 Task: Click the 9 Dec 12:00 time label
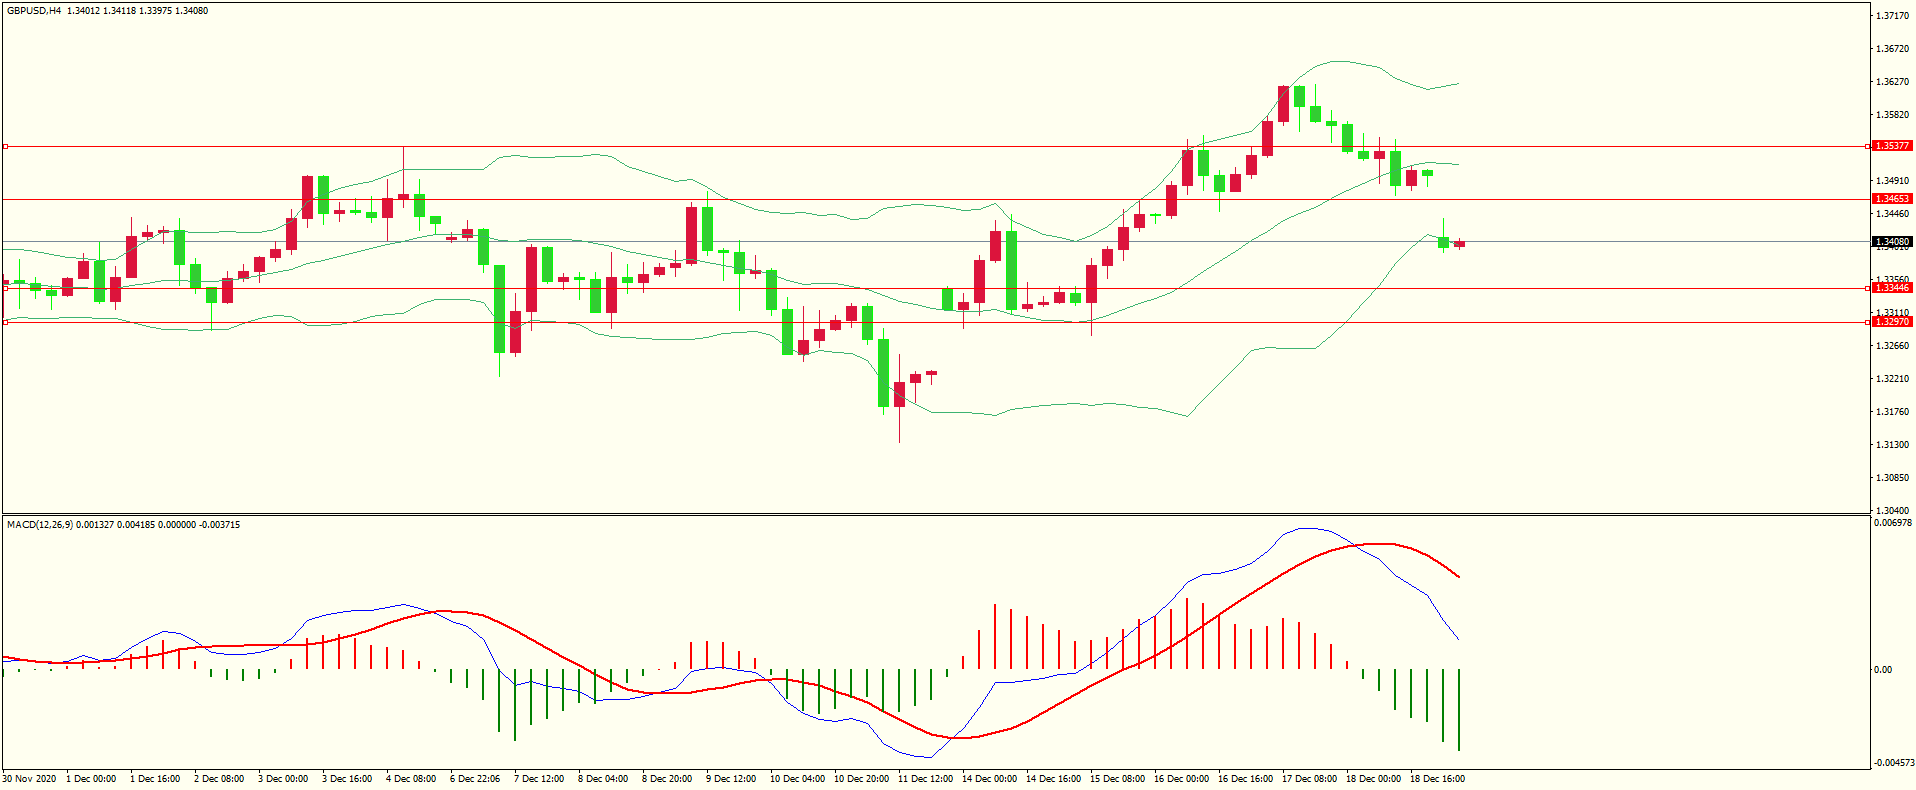click(x=732, y=779)
